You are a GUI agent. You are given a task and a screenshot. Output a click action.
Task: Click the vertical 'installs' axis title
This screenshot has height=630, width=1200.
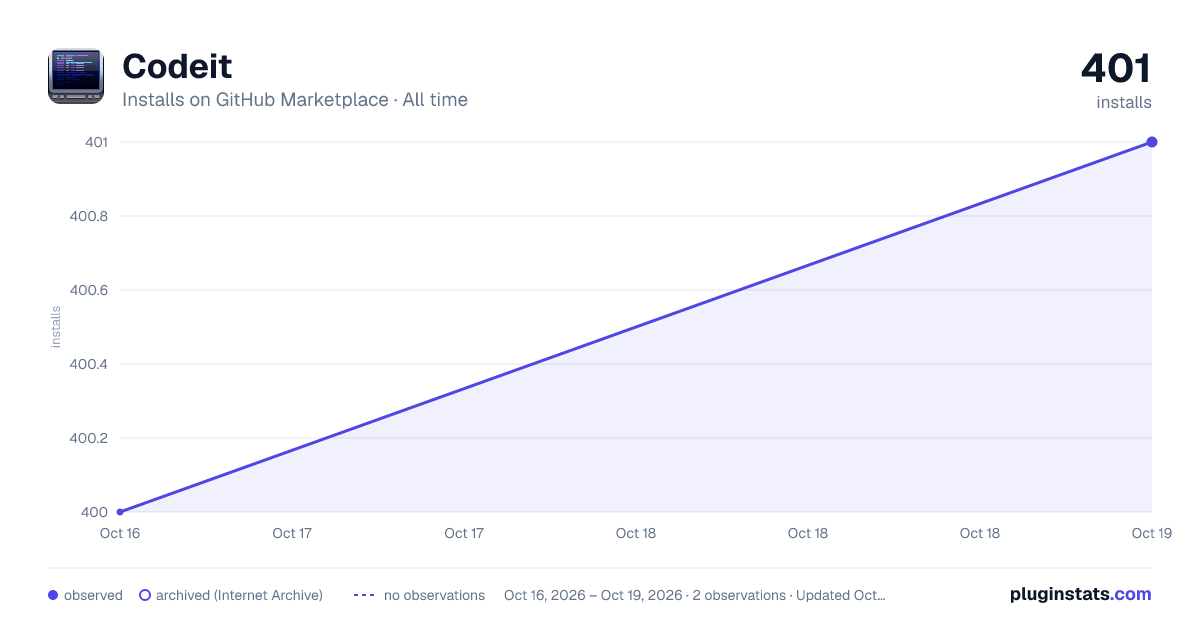[x=56, y=327]
